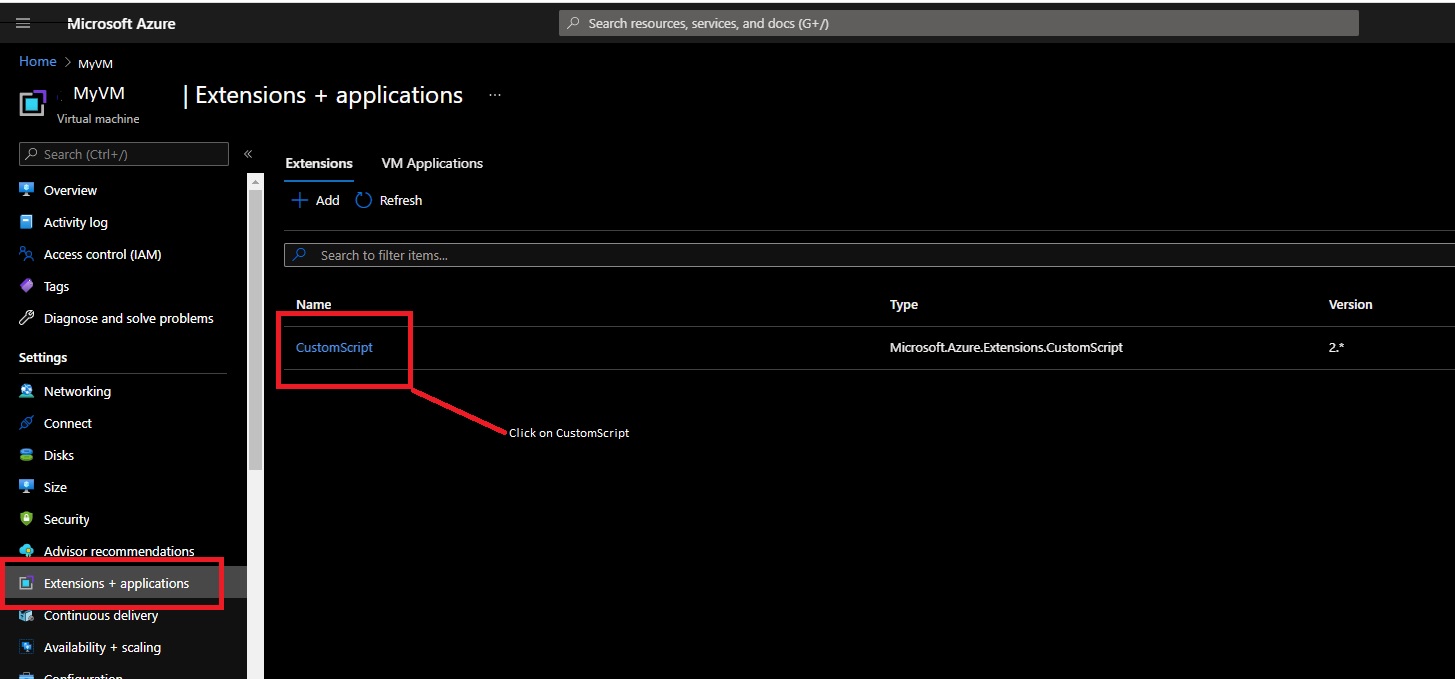The width and height of the screenshot is (1455, 679).
Task: Switch to the VM Applications tab
Action: pyautogui.click(x=431, y=163)
